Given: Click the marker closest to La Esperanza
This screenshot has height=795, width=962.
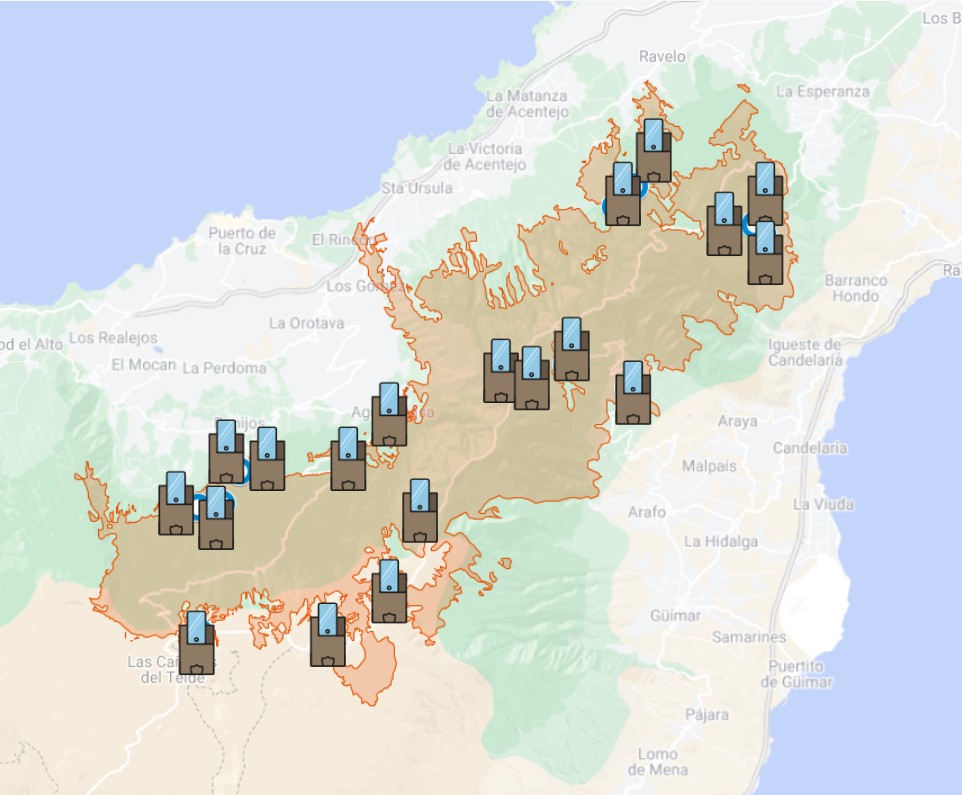Looking at the screenshot, I should coord(765,193).
